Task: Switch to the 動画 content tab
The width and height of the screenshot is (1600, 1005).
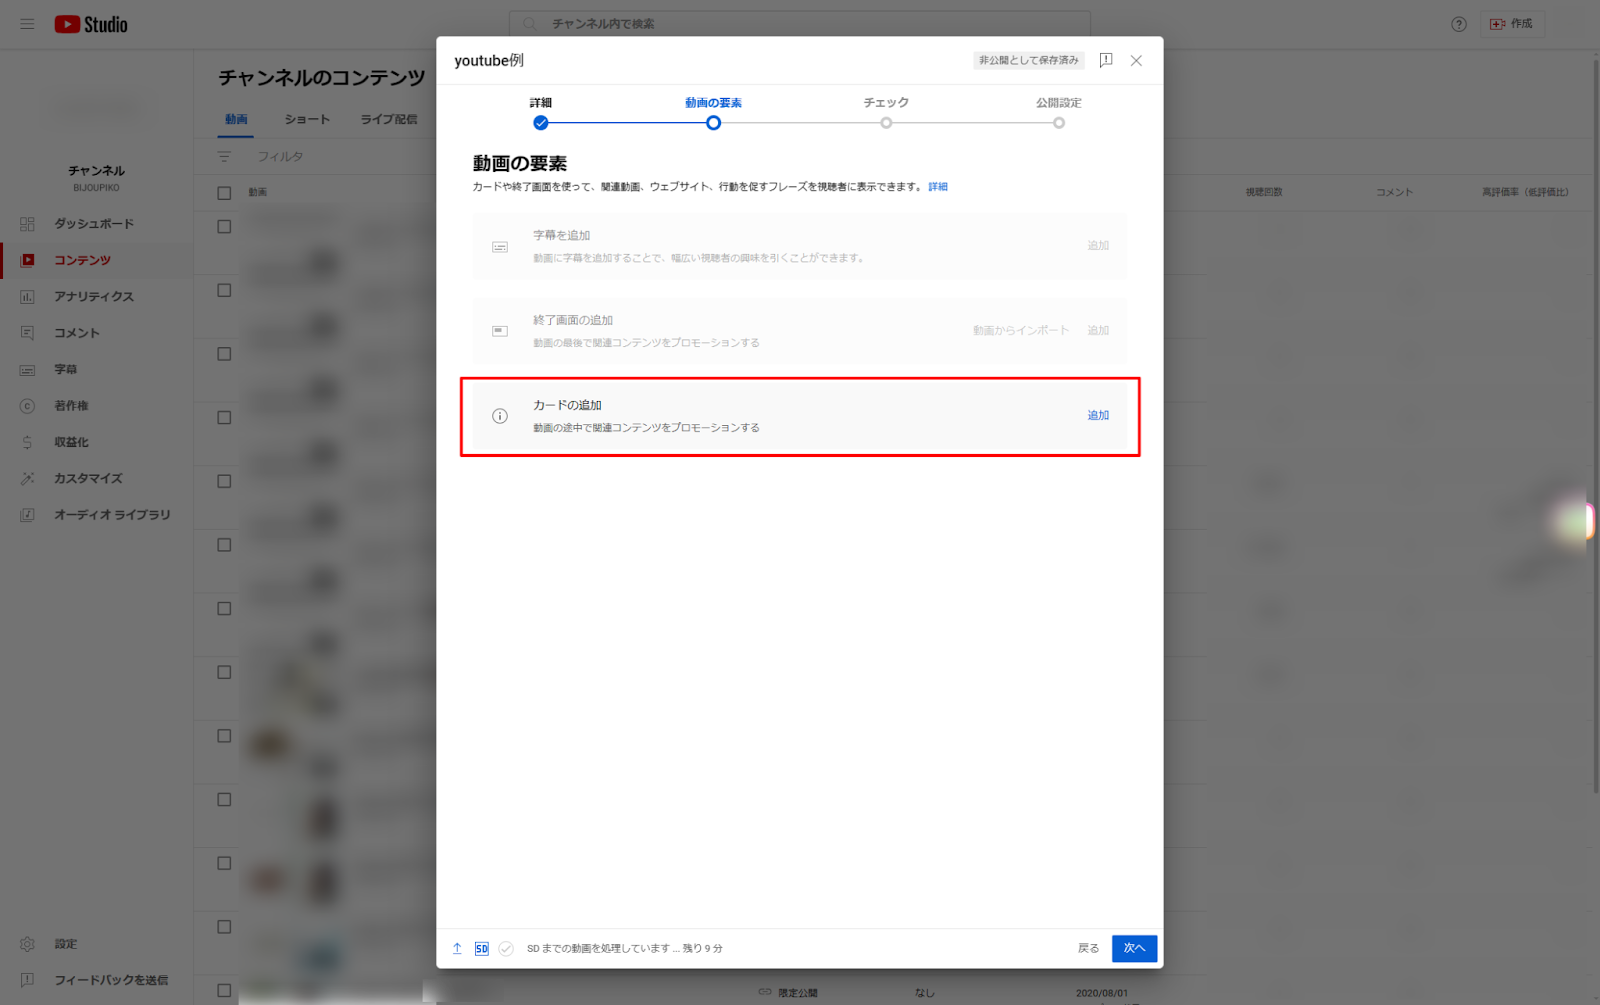Action: [x=236, y=119]
